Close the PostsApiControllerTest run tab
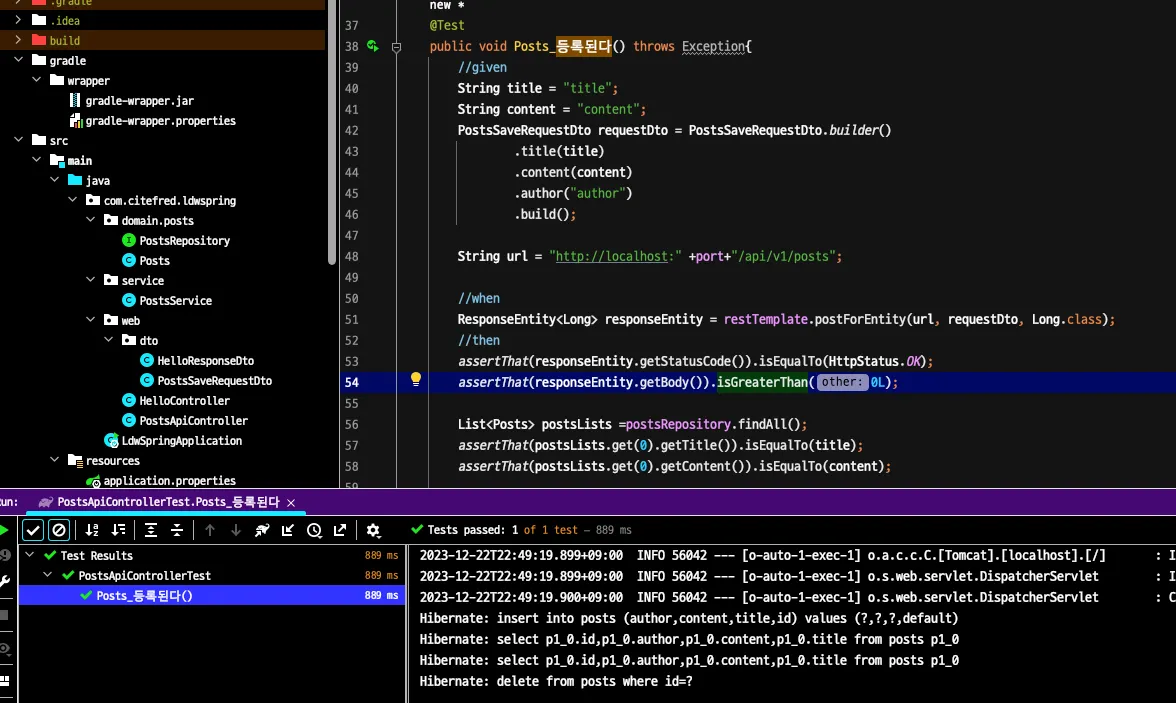The height and width of the screenshot is (703, 1176). [x=291, y=503]
